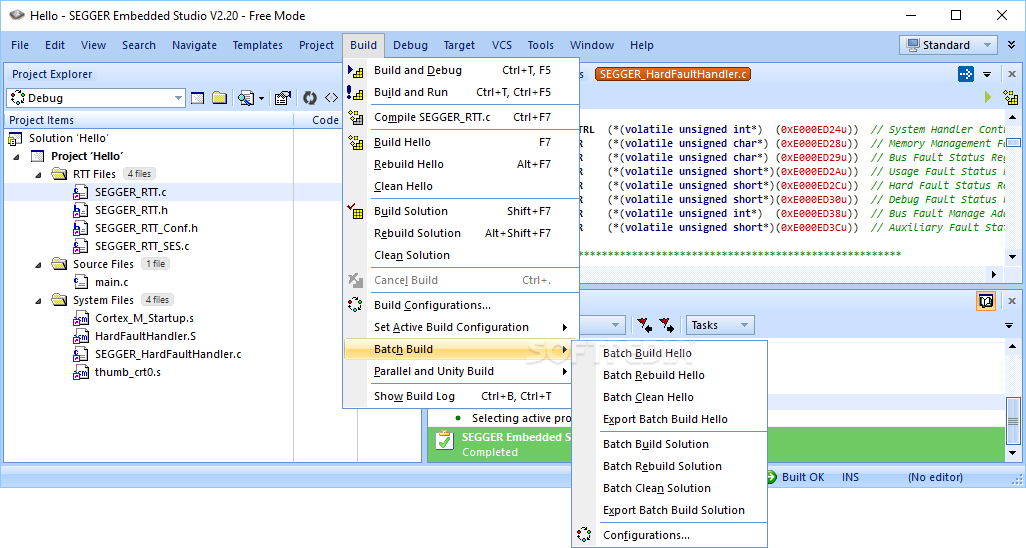Click the editor horizontal scroll right arrow
This screenshot has height=548, width=1026.
[x=994, y=274]
